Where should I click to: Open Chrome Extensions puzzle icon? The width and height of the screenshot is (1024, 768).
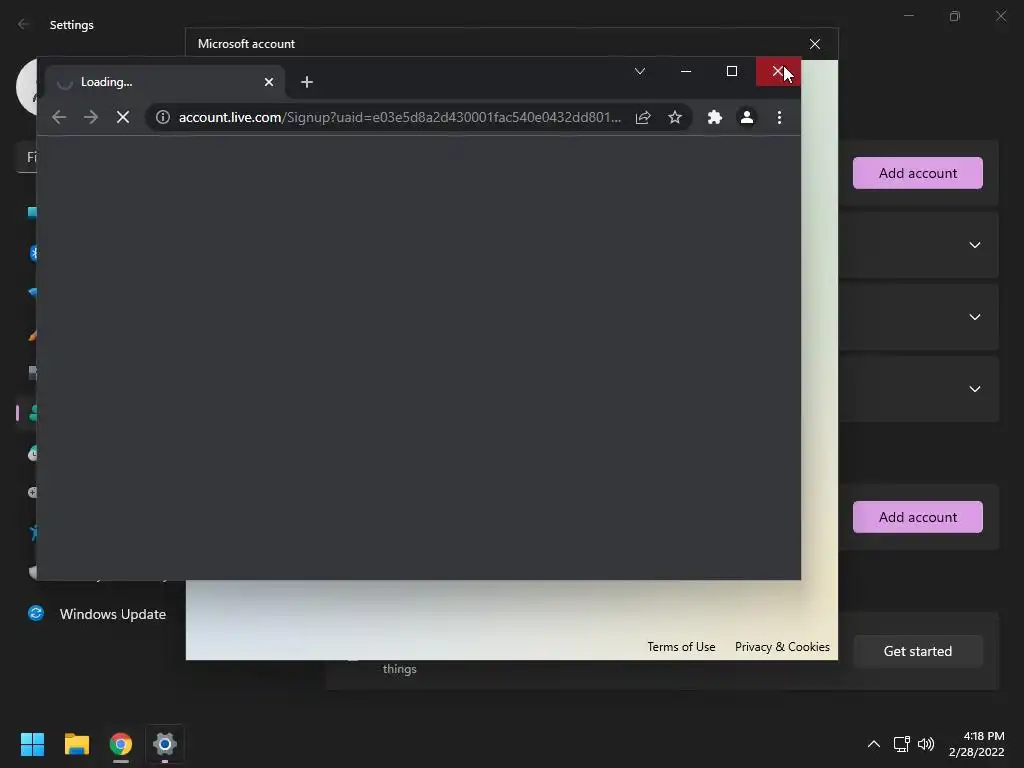point(715,117)
